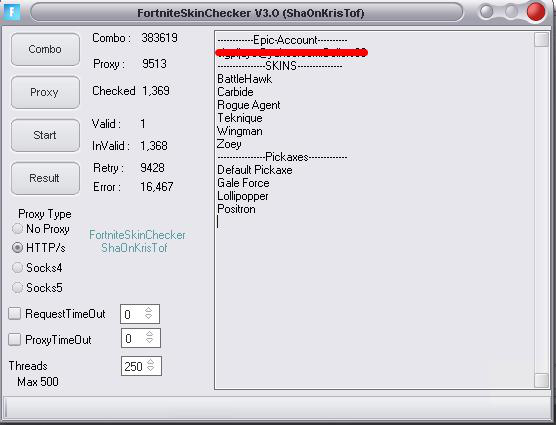556x425 pixels.
Task: Open the Result button
Action: pos(45,178)
